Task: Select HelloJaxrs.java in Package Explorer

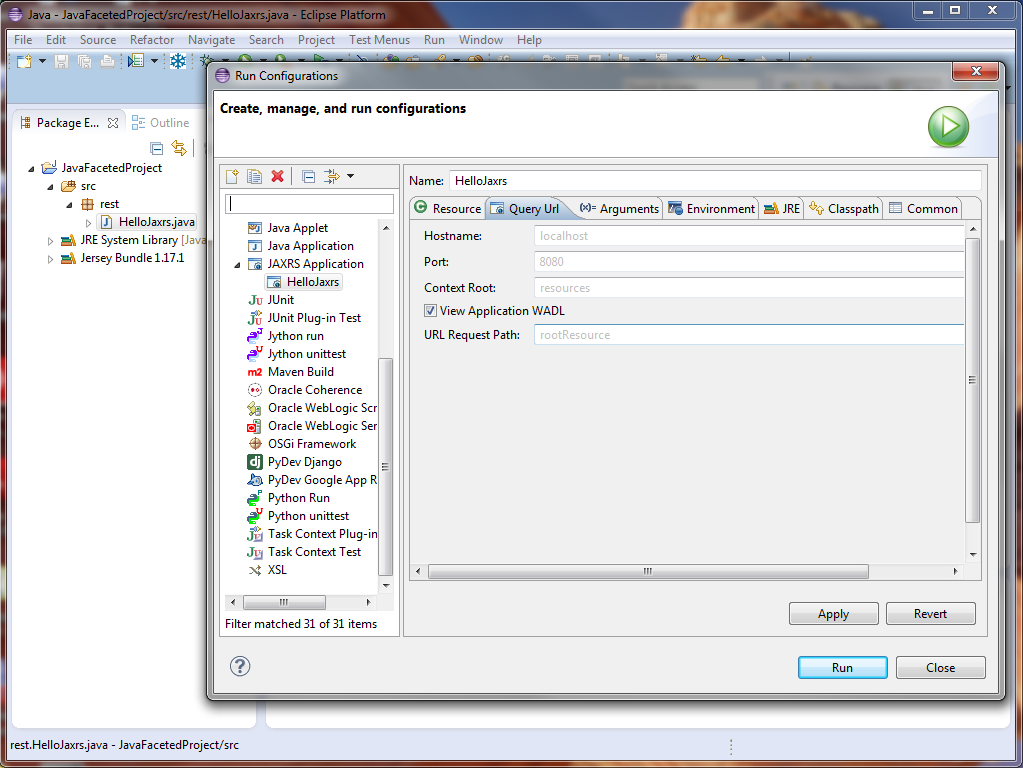Action: tap(148, 222)
